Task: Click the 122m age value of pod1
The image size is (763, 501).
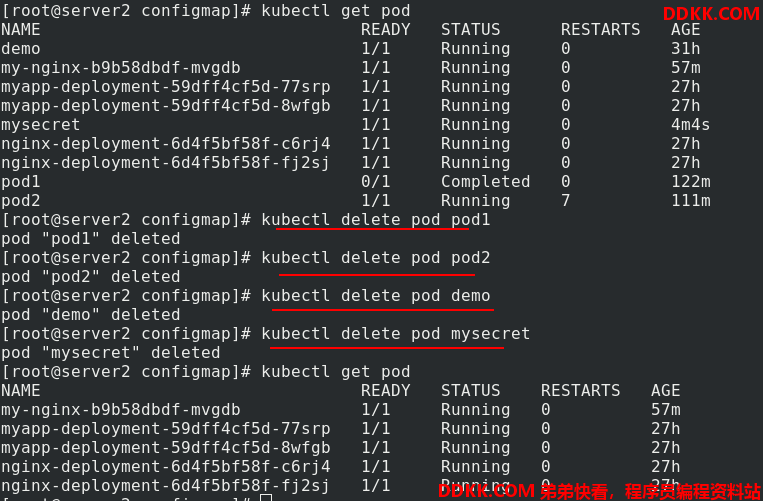Action: click(x=690, y=182)
